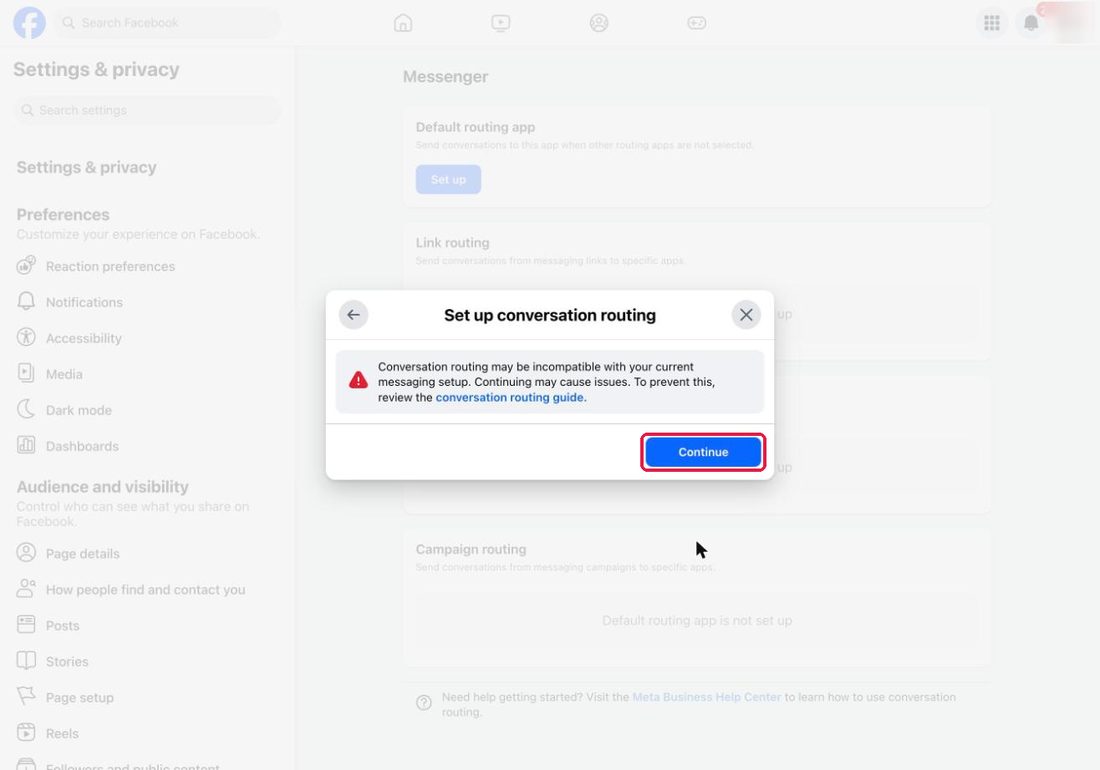Go to the Home feed icon

(403, 23)
